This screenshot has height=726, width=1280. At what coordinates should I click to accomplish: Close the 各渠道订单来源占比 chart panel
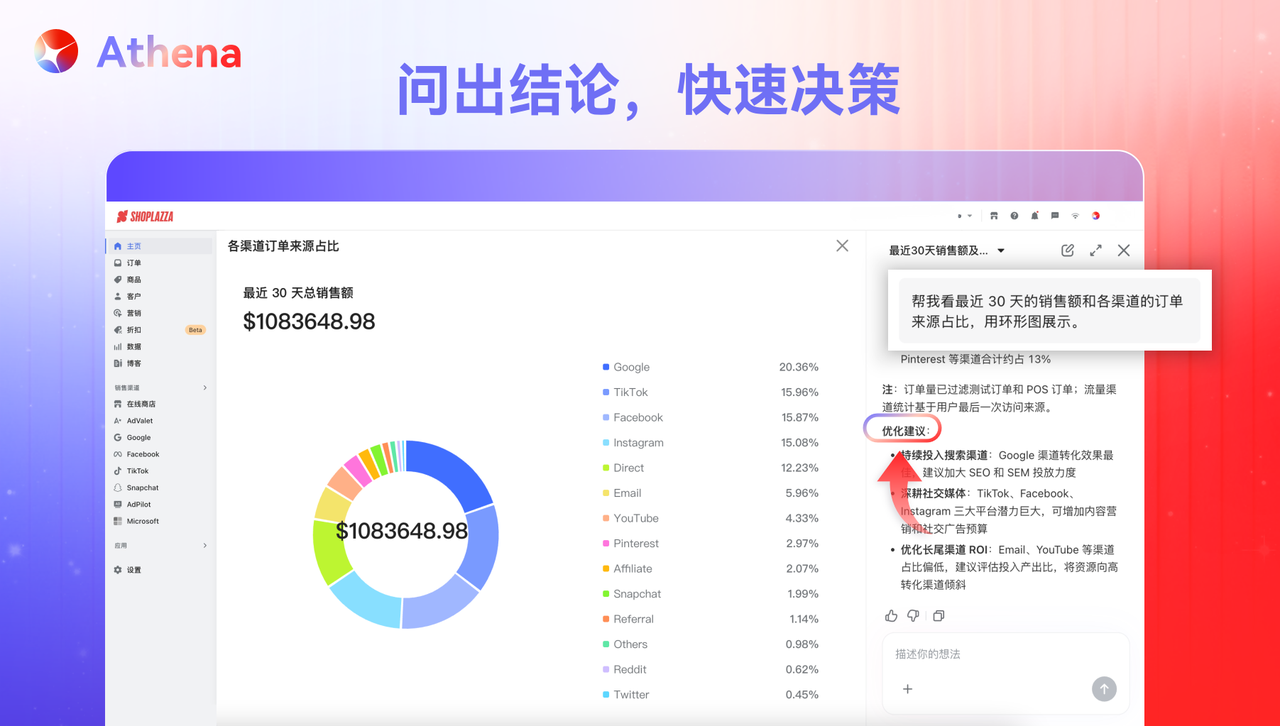click(x=842, y=246)
